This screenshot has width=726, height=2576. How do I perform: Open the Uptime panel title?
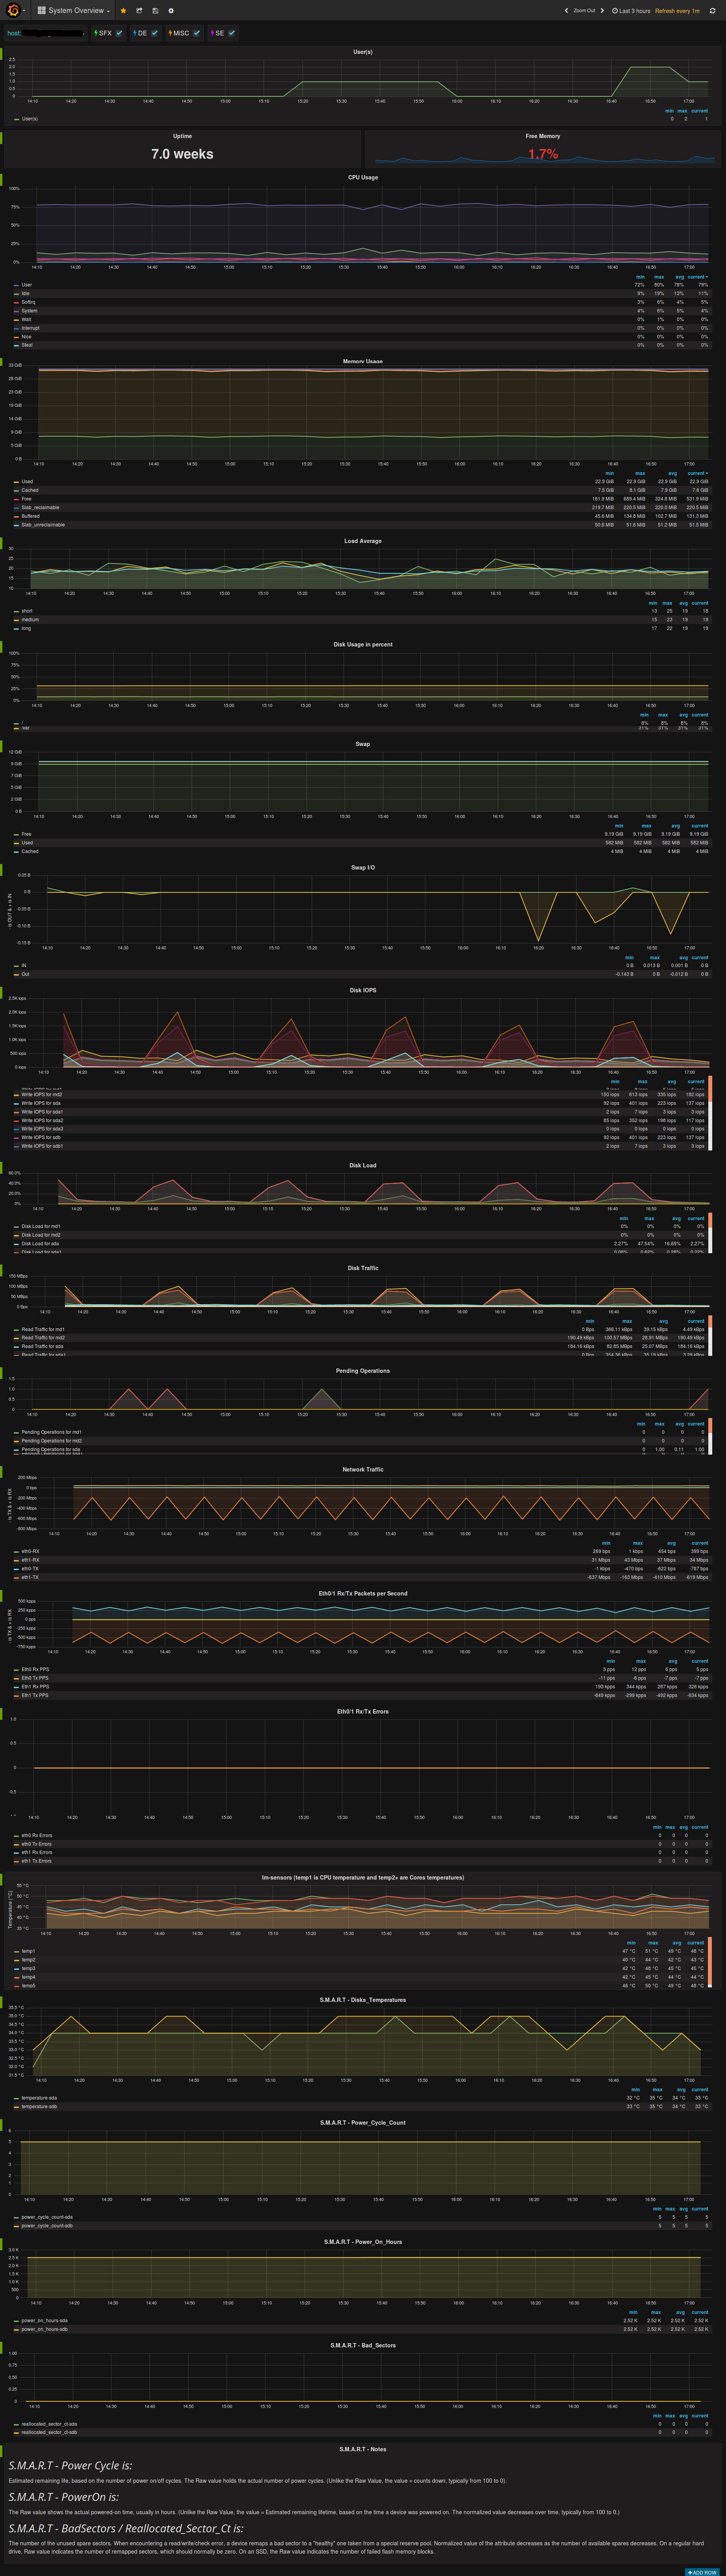point(182,136)
